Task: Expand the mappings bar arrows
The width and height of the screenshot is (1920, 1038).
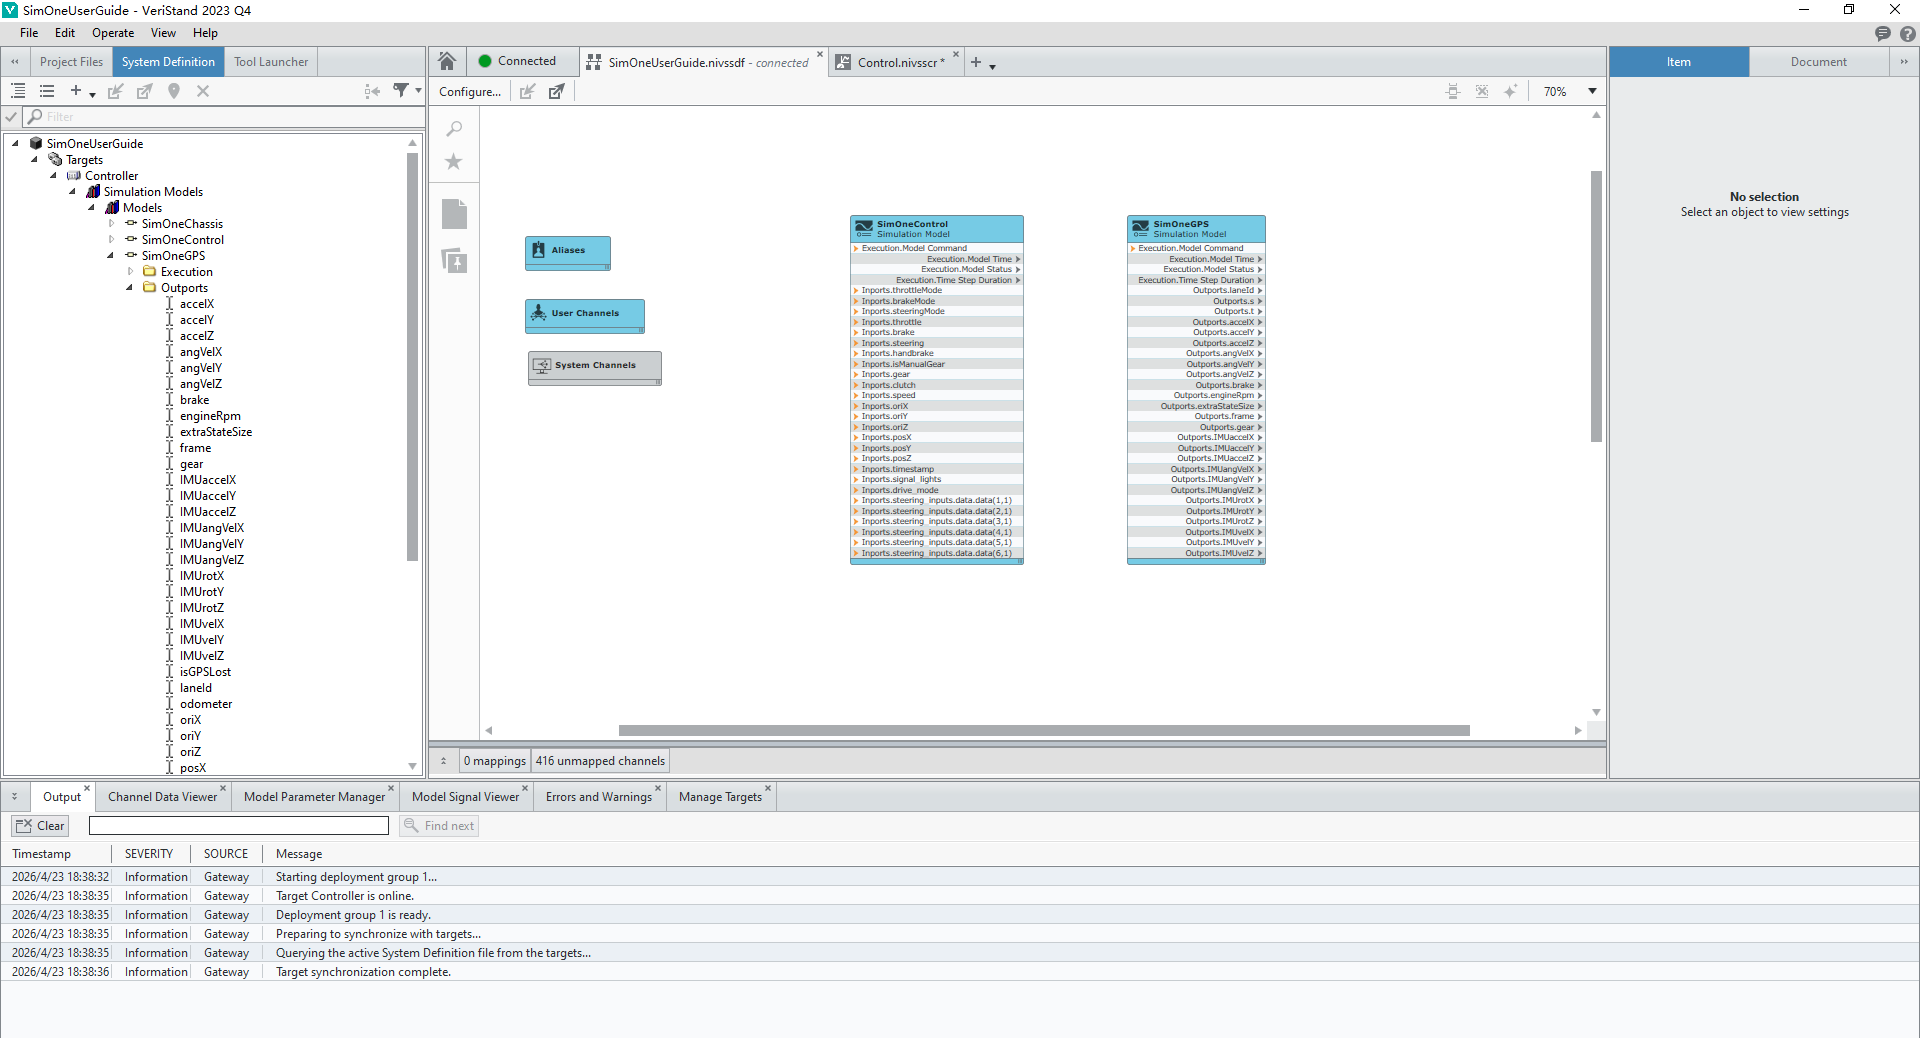Action: pyautogui.click(x=444, y=761)
